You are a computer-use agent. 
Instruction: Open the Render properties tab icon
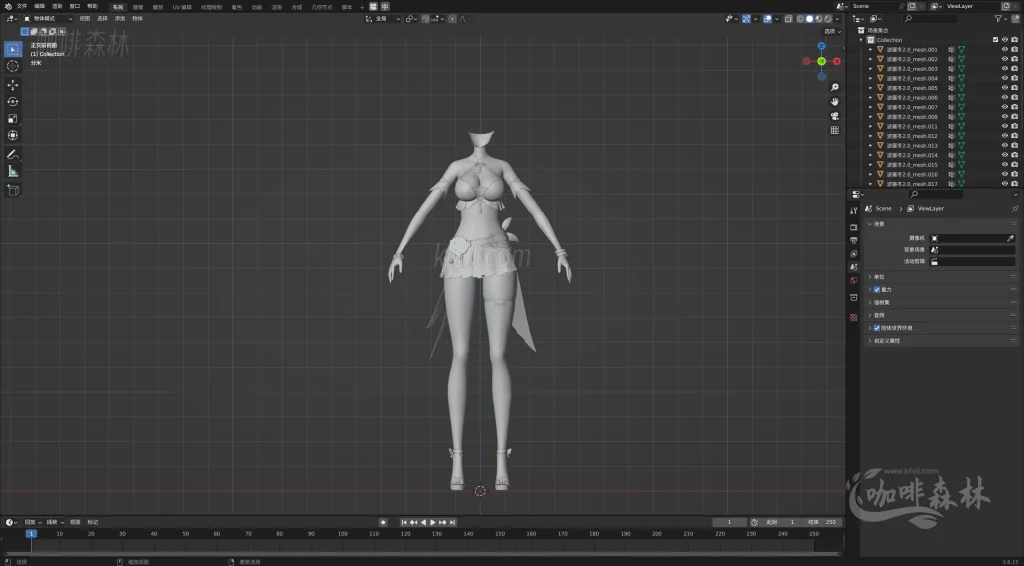point(854,227)
